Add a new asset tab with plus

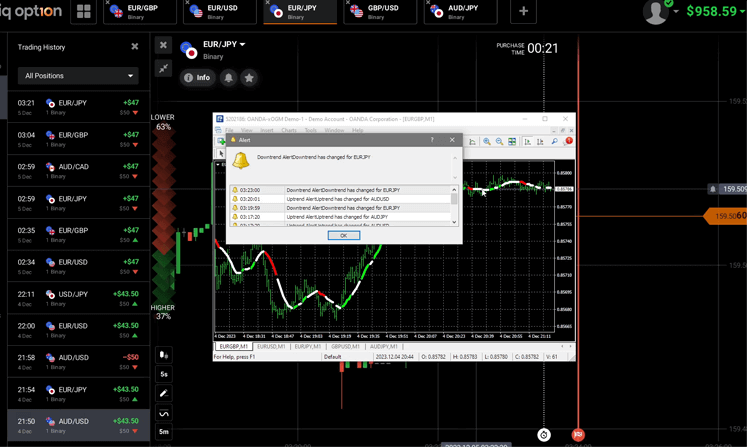[523, 11]
